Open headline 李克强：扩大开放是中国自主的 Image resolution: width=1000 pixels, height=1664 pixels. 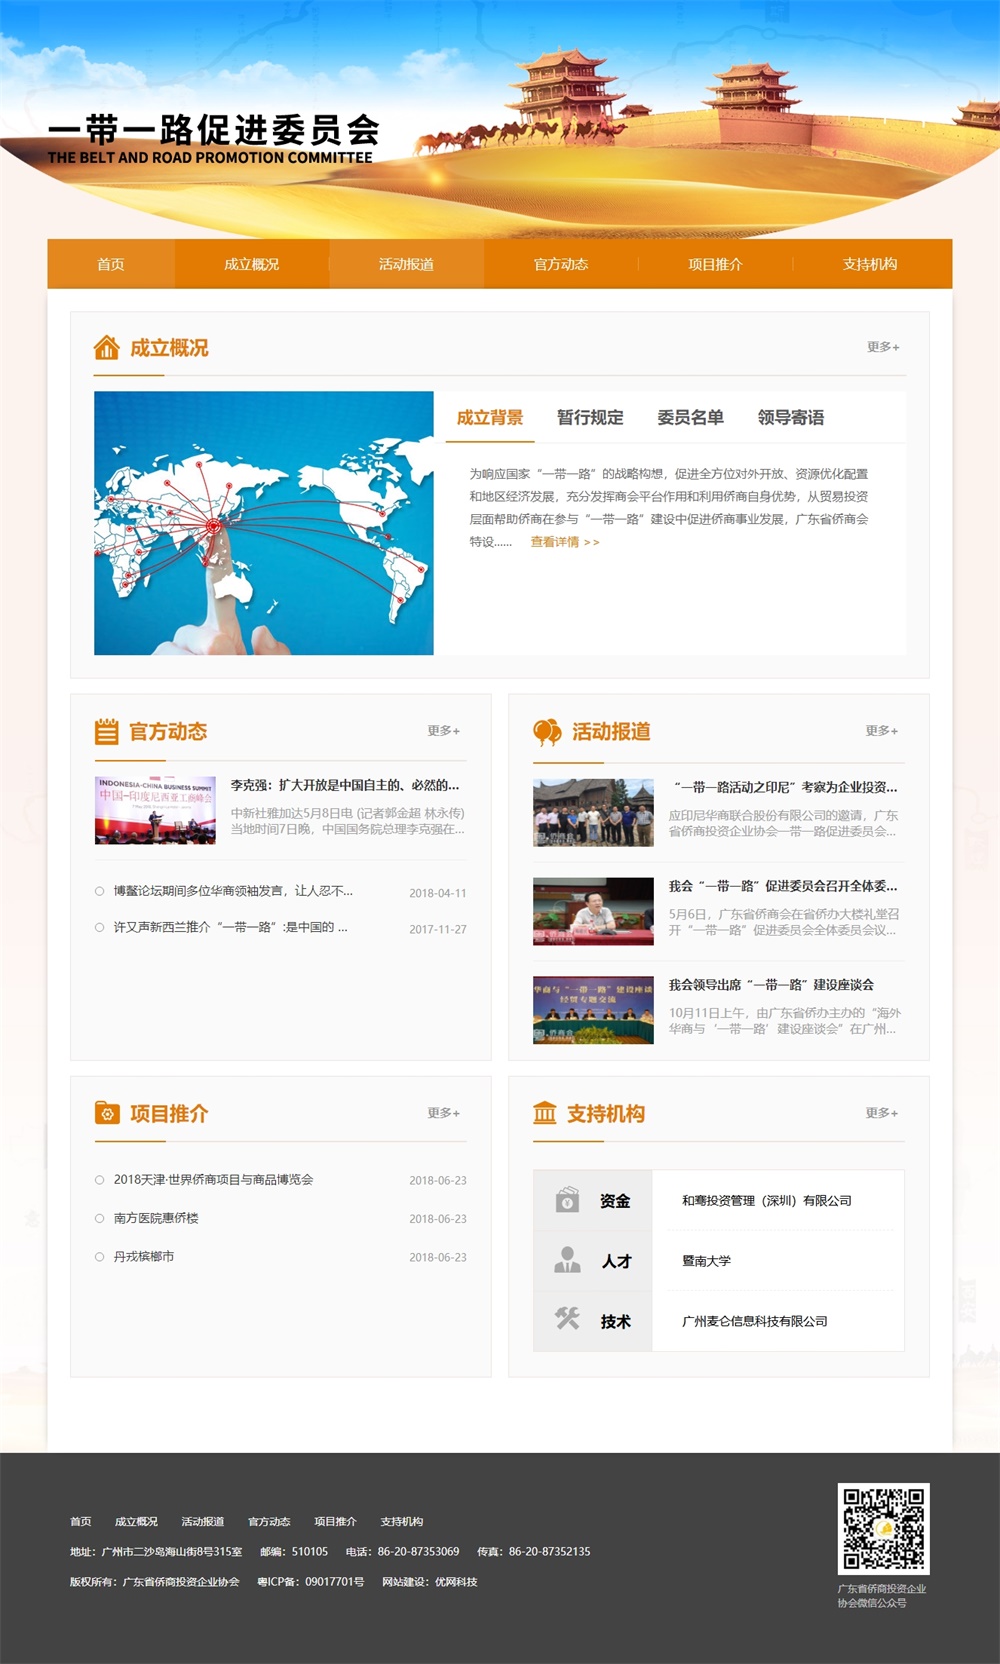click(345, 785)
